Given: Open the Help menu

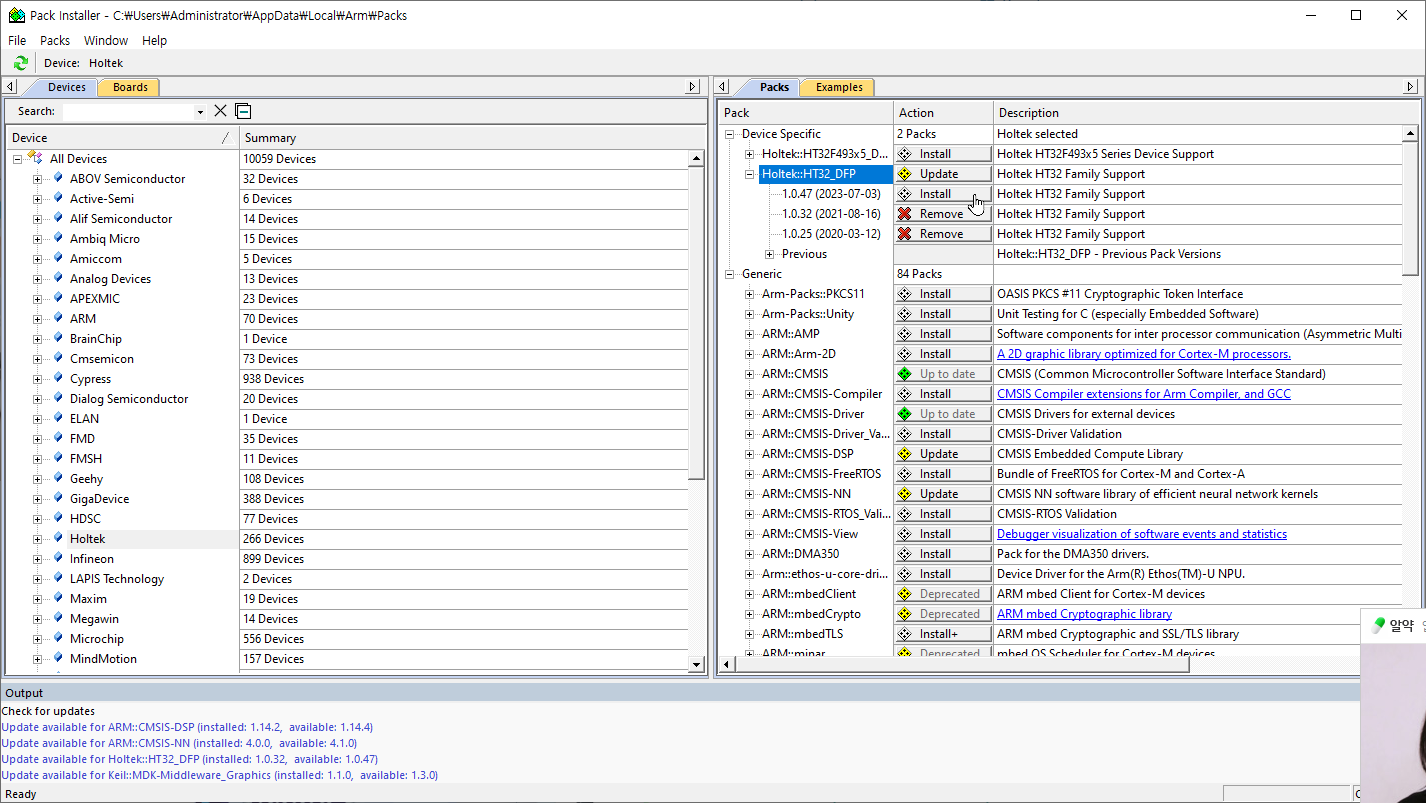Looking at the screenshot, I should tap(154, 41).
